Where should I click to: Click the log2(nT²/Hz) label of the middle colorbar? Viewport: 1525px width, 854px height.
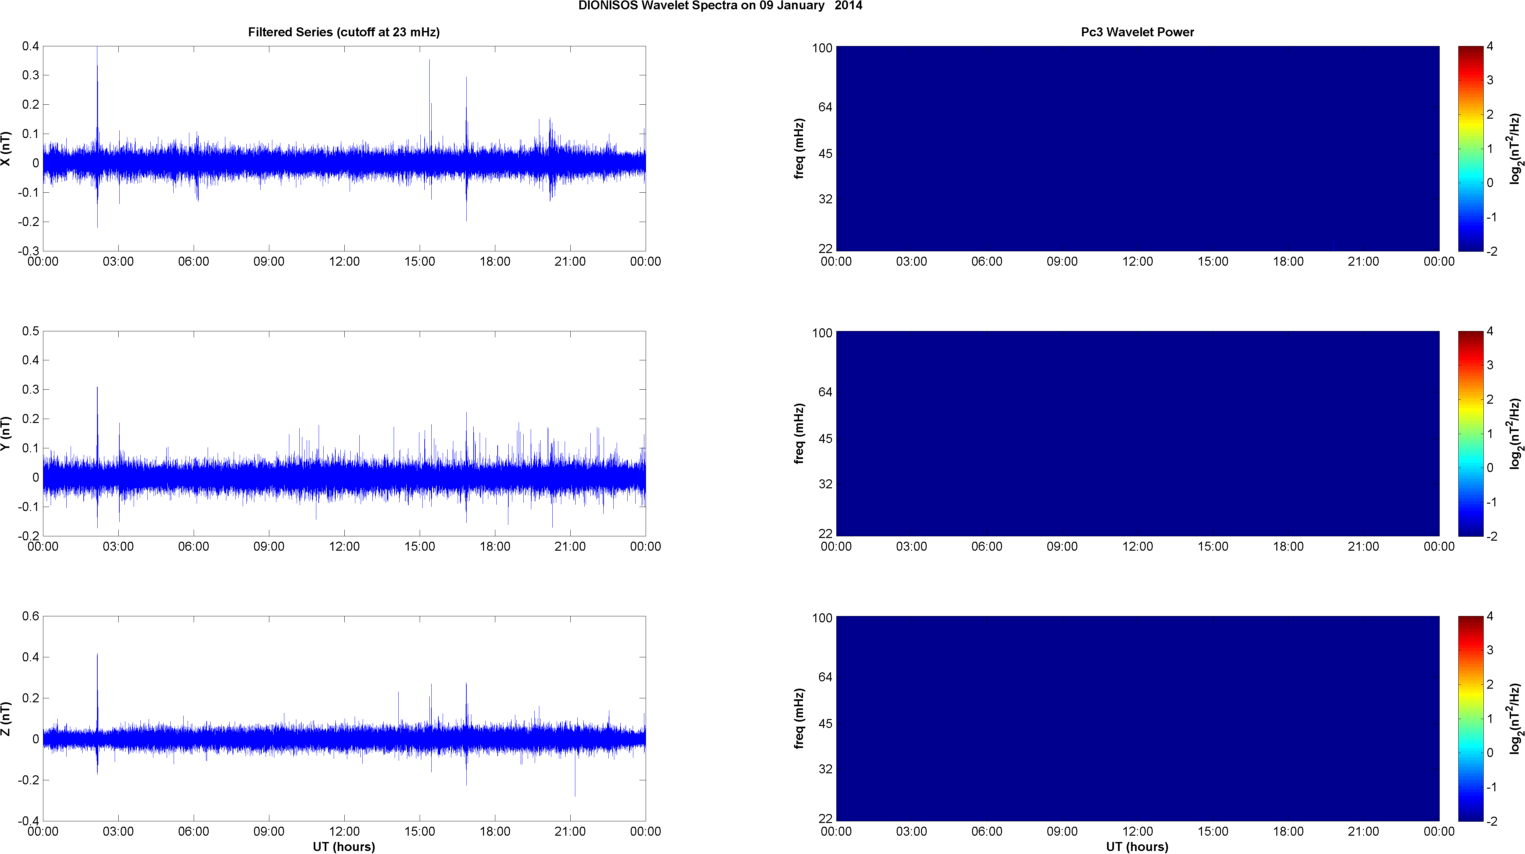[x=1516, y=434]
